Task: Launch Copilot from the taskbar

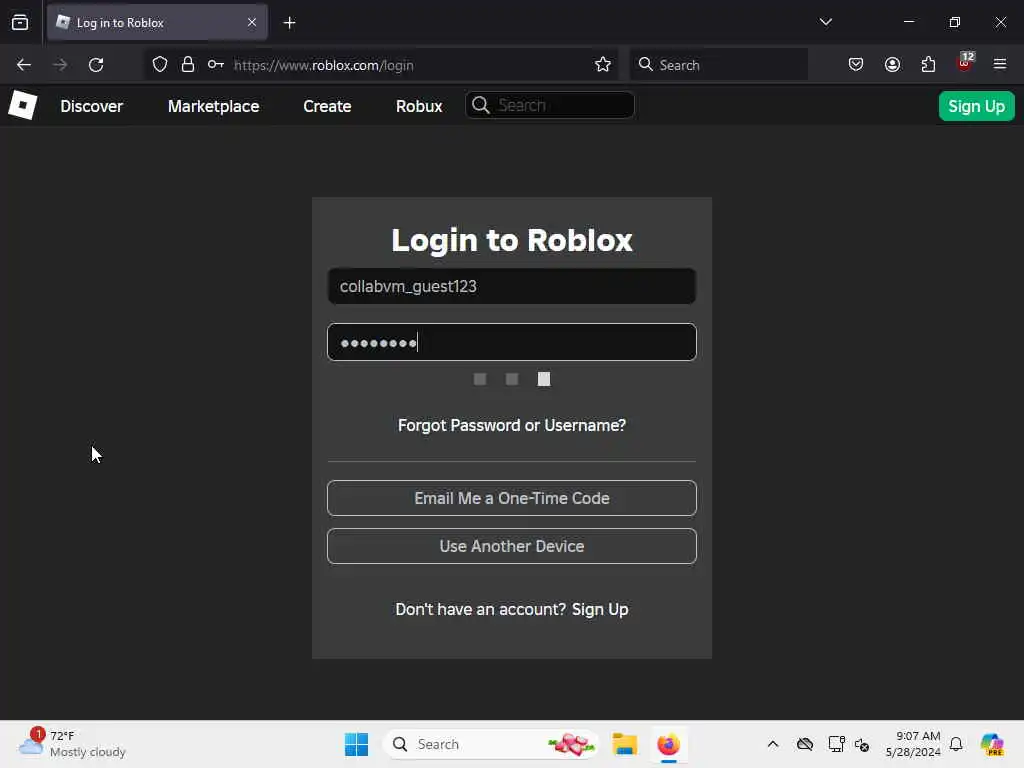Action: click(x=992, y=744)
